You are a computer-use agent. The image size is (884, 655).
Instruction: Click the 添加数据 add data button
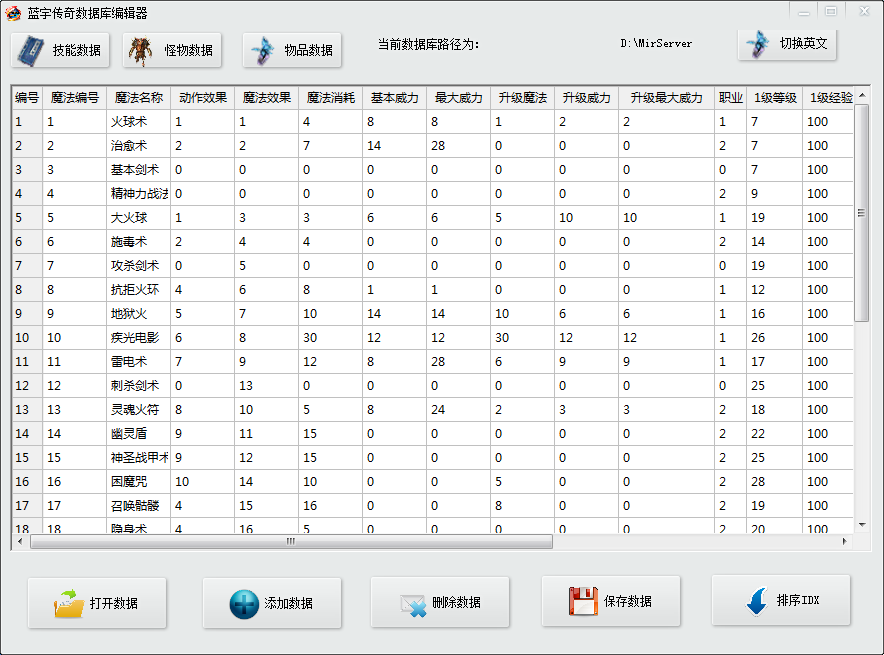pos(272,603)
